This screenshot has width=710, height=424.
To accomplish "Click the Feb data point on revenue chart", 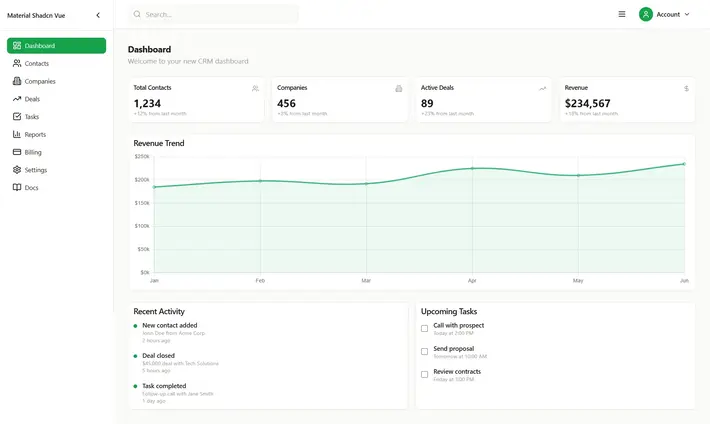I will (260, 181).
